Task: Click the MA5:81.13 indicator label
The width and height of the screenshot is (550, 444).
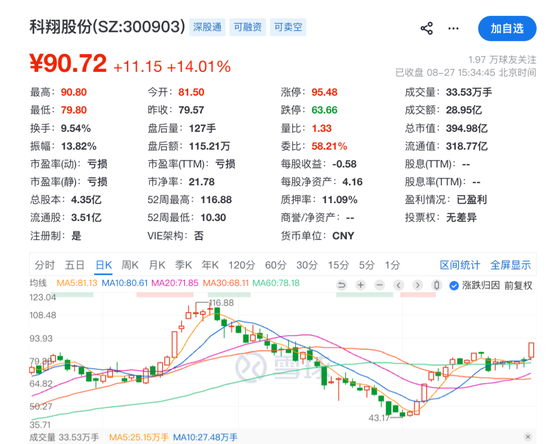Action: (77, 283)
